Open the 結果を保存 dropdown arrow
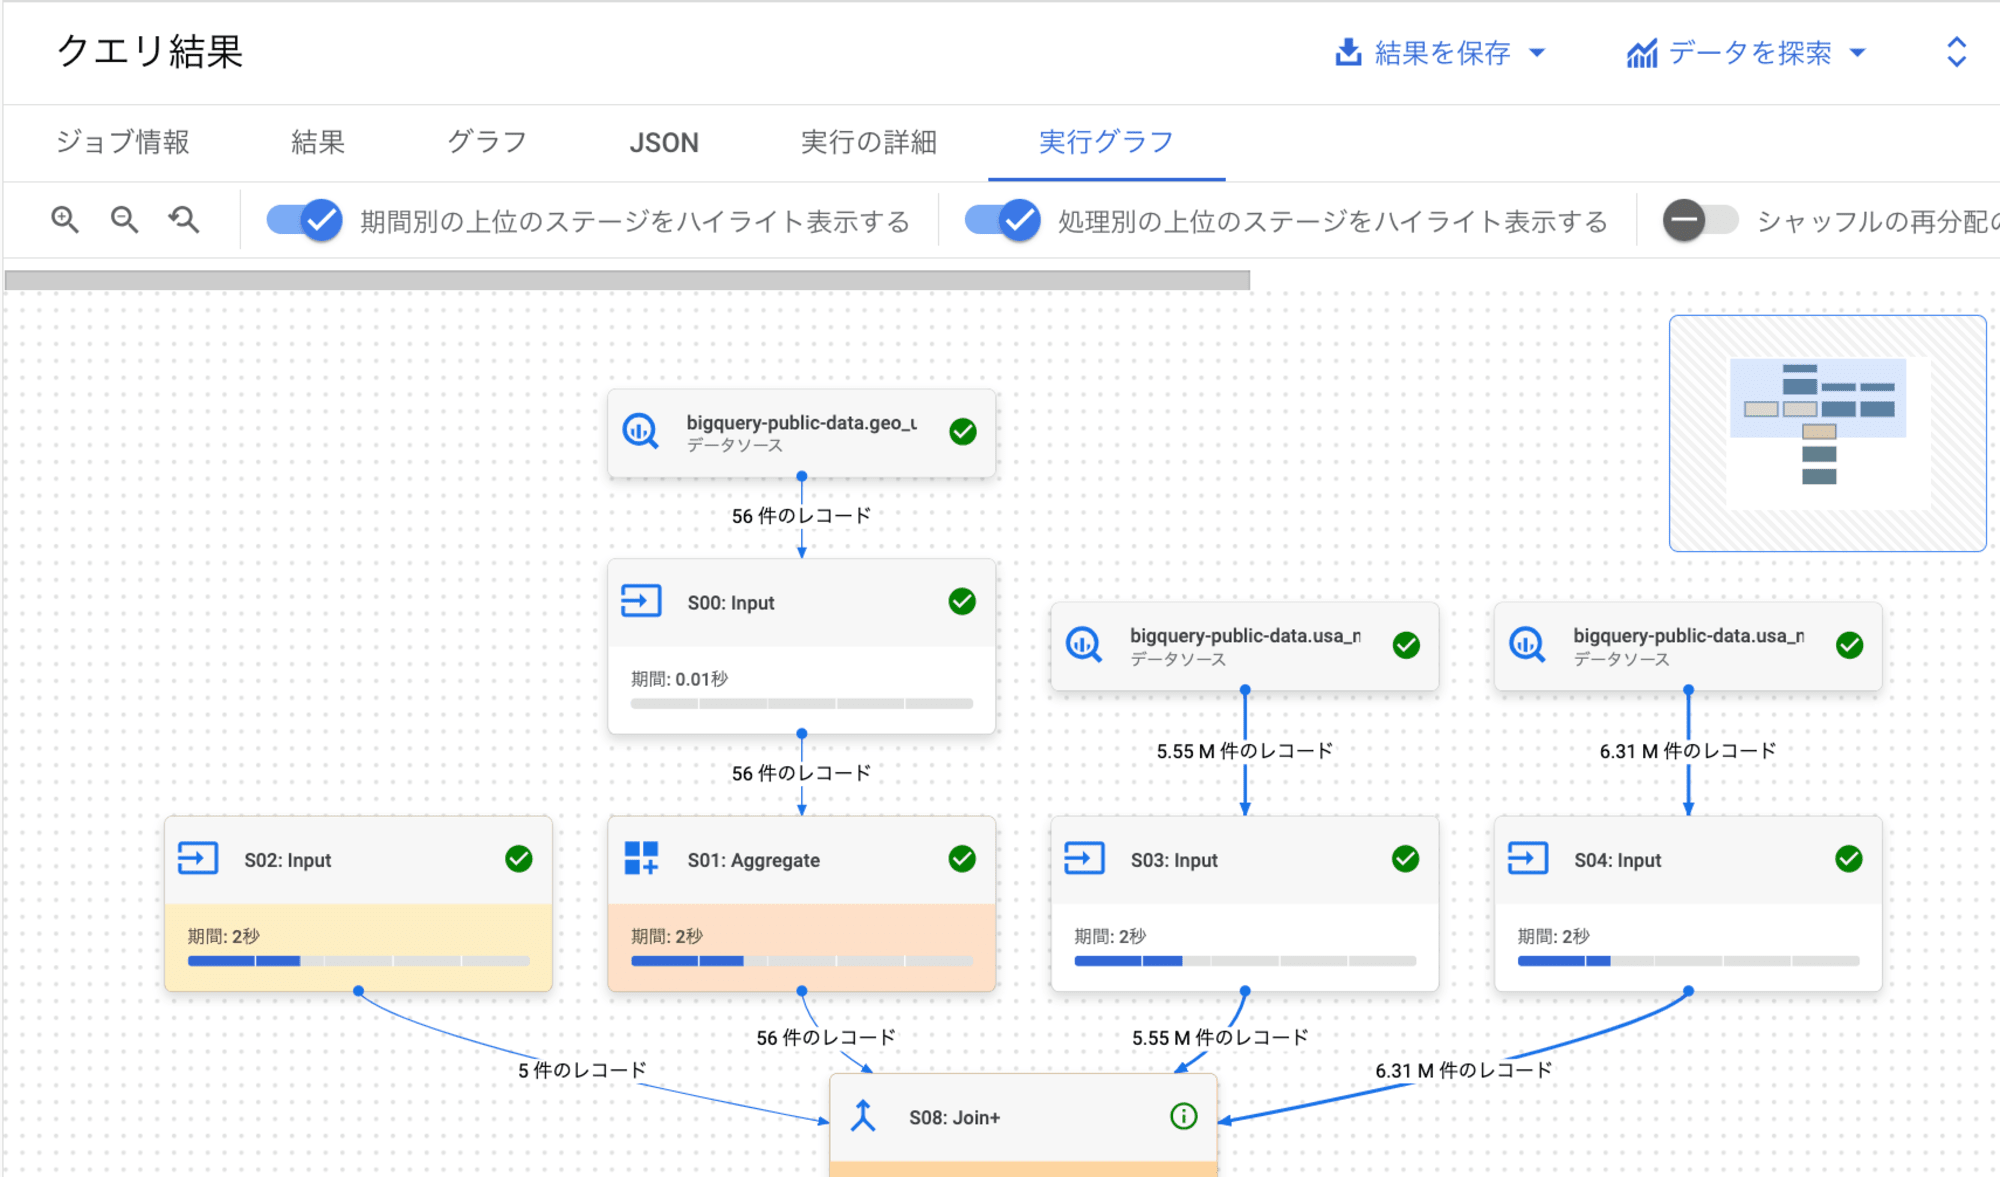 [1538, 53]
